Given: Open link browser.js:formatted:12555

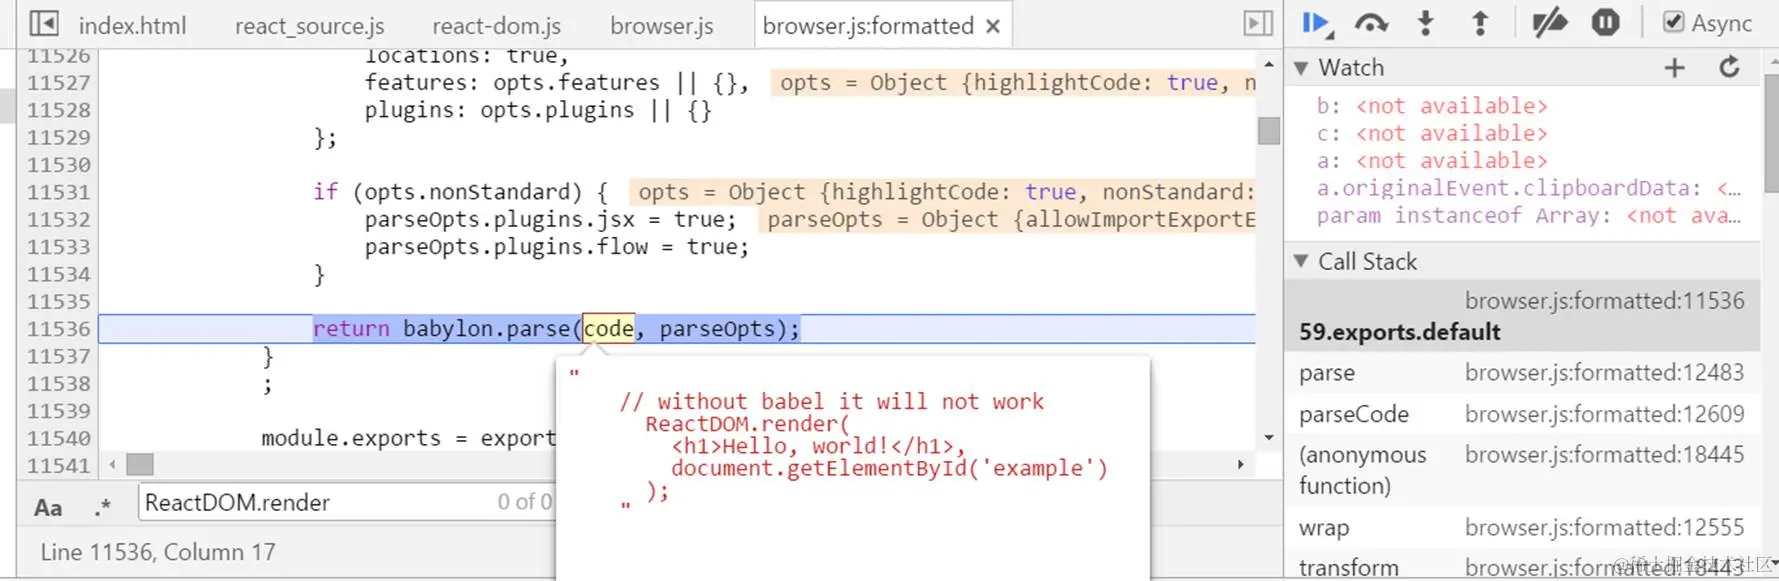Looking at the screenshot, I should point(1604,527).
